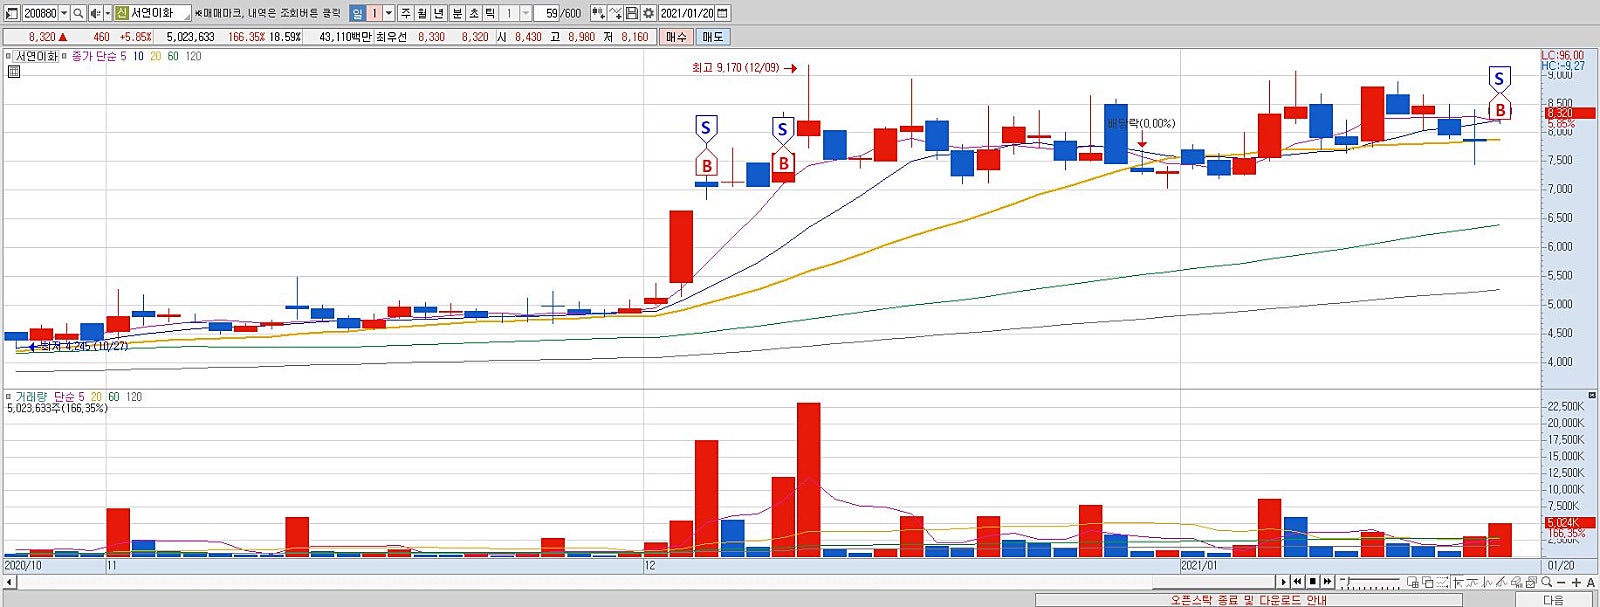Click the stop button in the replay controls

tap(1313, 582)
